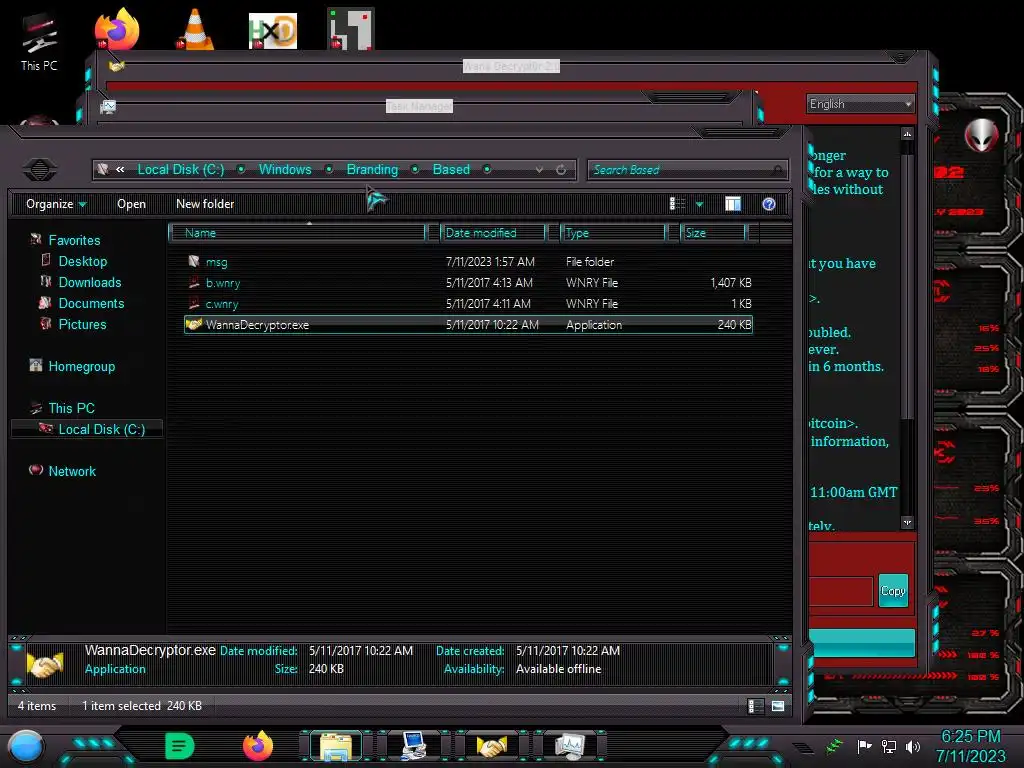Expand address bar history dropdown
Image resolution: width=1024 pixels, height=768 pixels.
pyautogui.click(x=539, y=170)
